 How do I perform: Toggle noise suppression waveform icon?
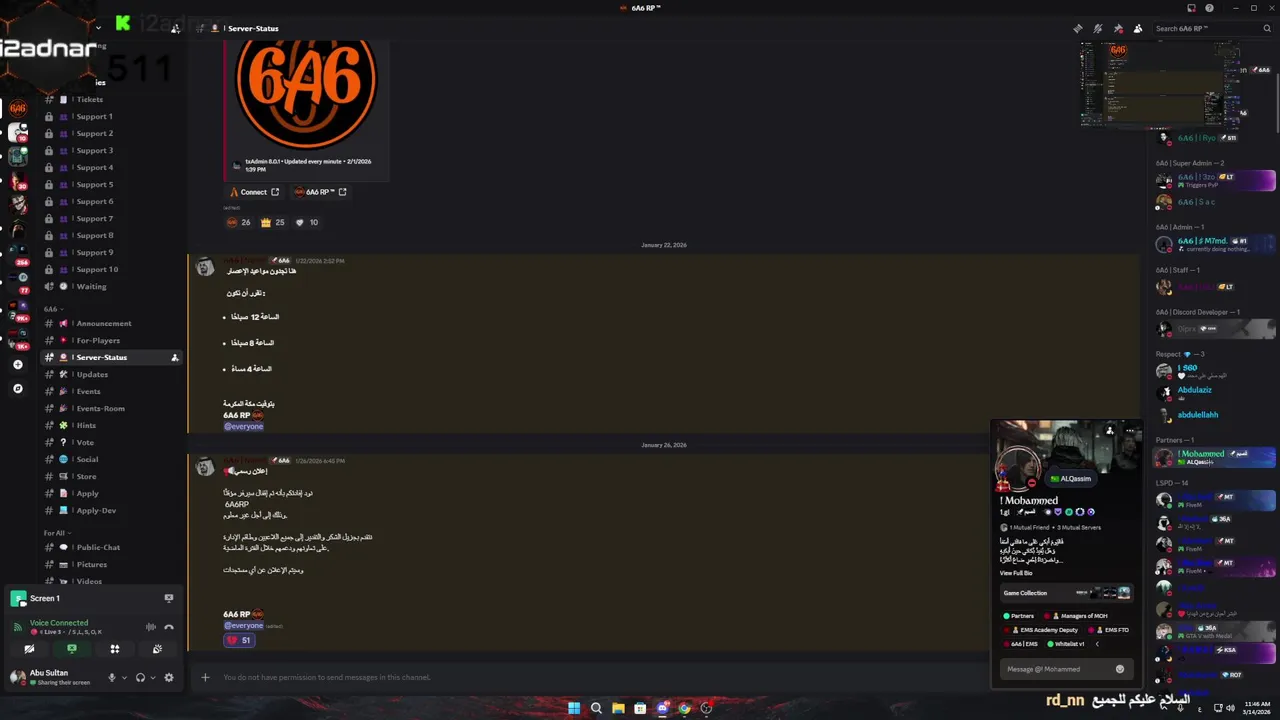coord(151,627)
